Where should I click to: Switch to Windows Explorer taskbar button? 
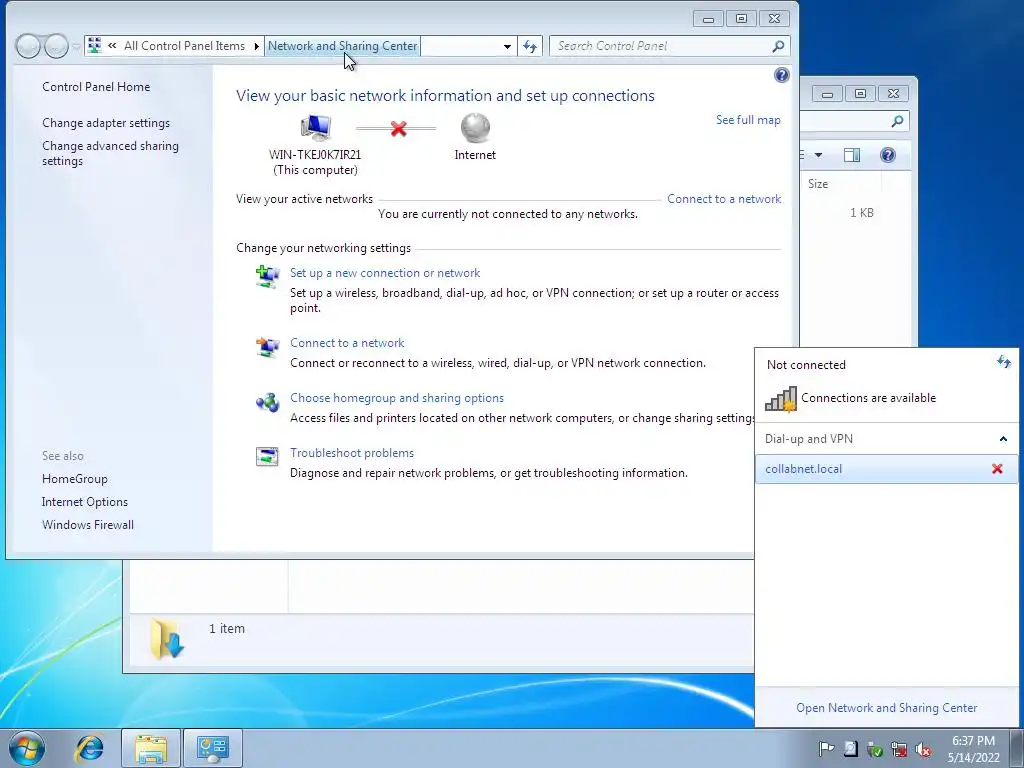coord(151,748)
